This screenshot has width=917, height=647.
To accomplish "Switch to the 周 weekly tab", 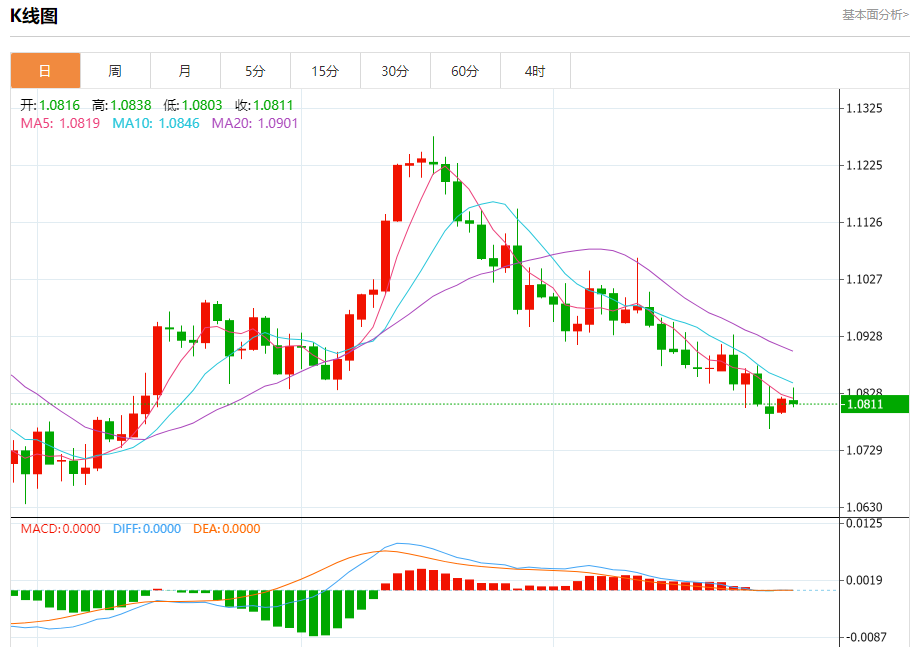I will tap(115, 71).
